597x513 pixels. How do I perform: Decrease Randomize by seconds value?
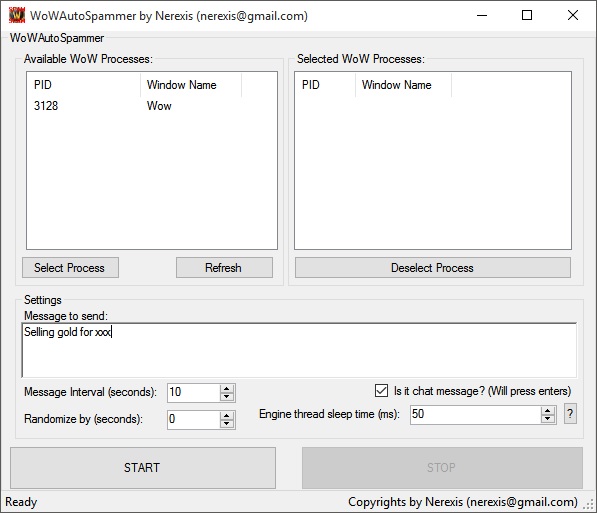click(227, 424)
